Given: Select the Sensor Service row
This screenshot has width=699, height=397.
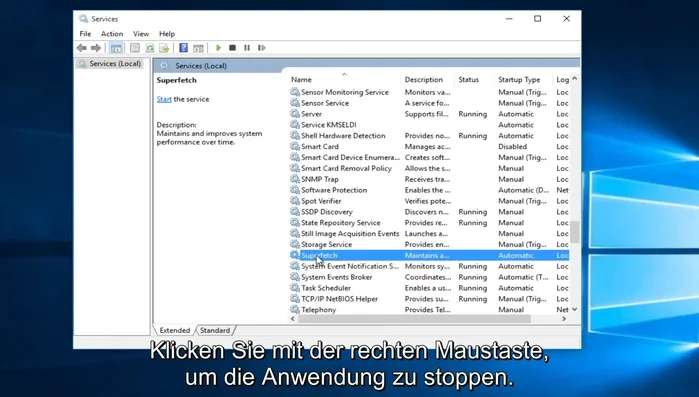Looking at the screenshot, I should pyautogui.click(x=428, y=103).
